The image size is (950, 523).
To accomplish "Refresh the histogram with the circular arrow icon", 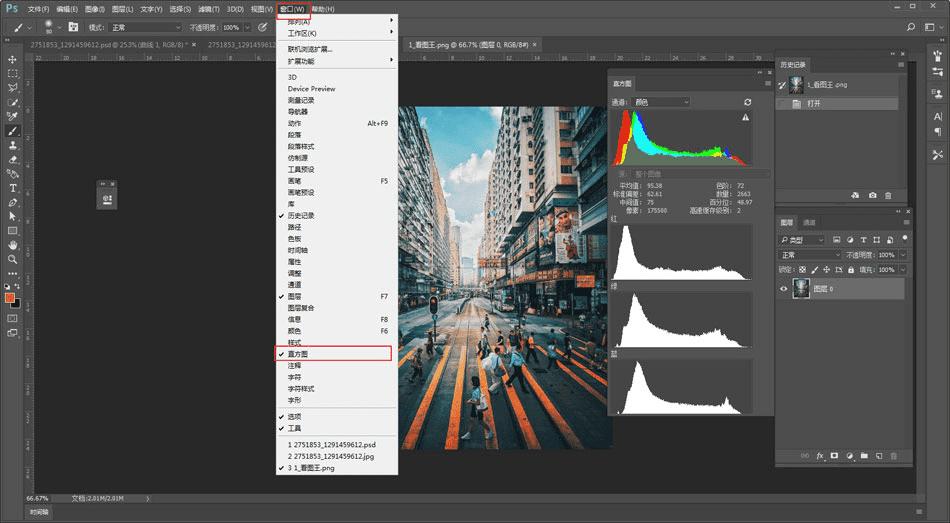I will (x=747, y=102).
